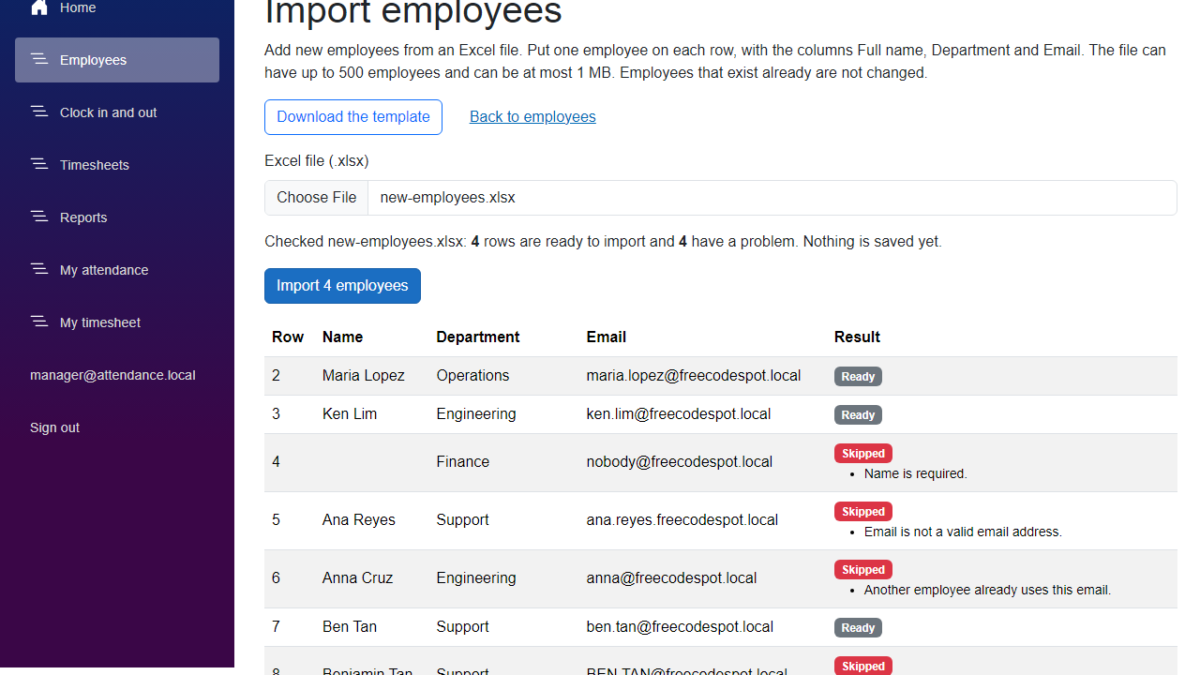
Task: Click 'Email is not a valid email address.' message
Action: click(x=962, y=532)
